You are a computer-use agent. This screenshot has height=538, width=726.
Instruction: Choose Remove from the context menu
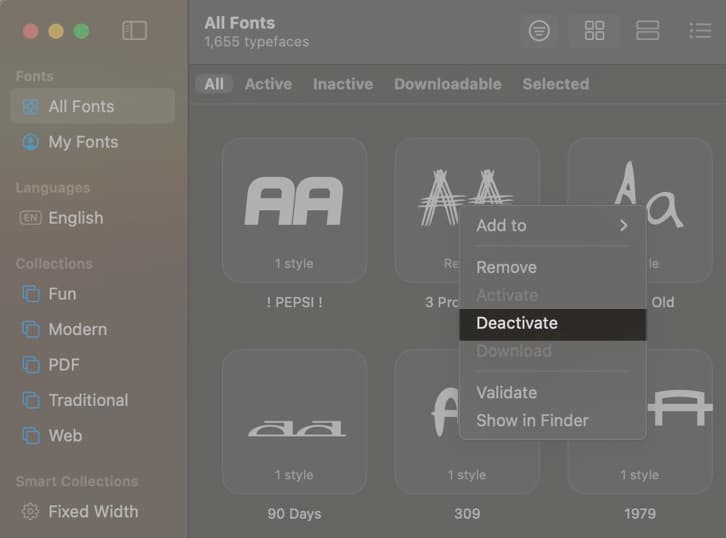coord(552,267)
